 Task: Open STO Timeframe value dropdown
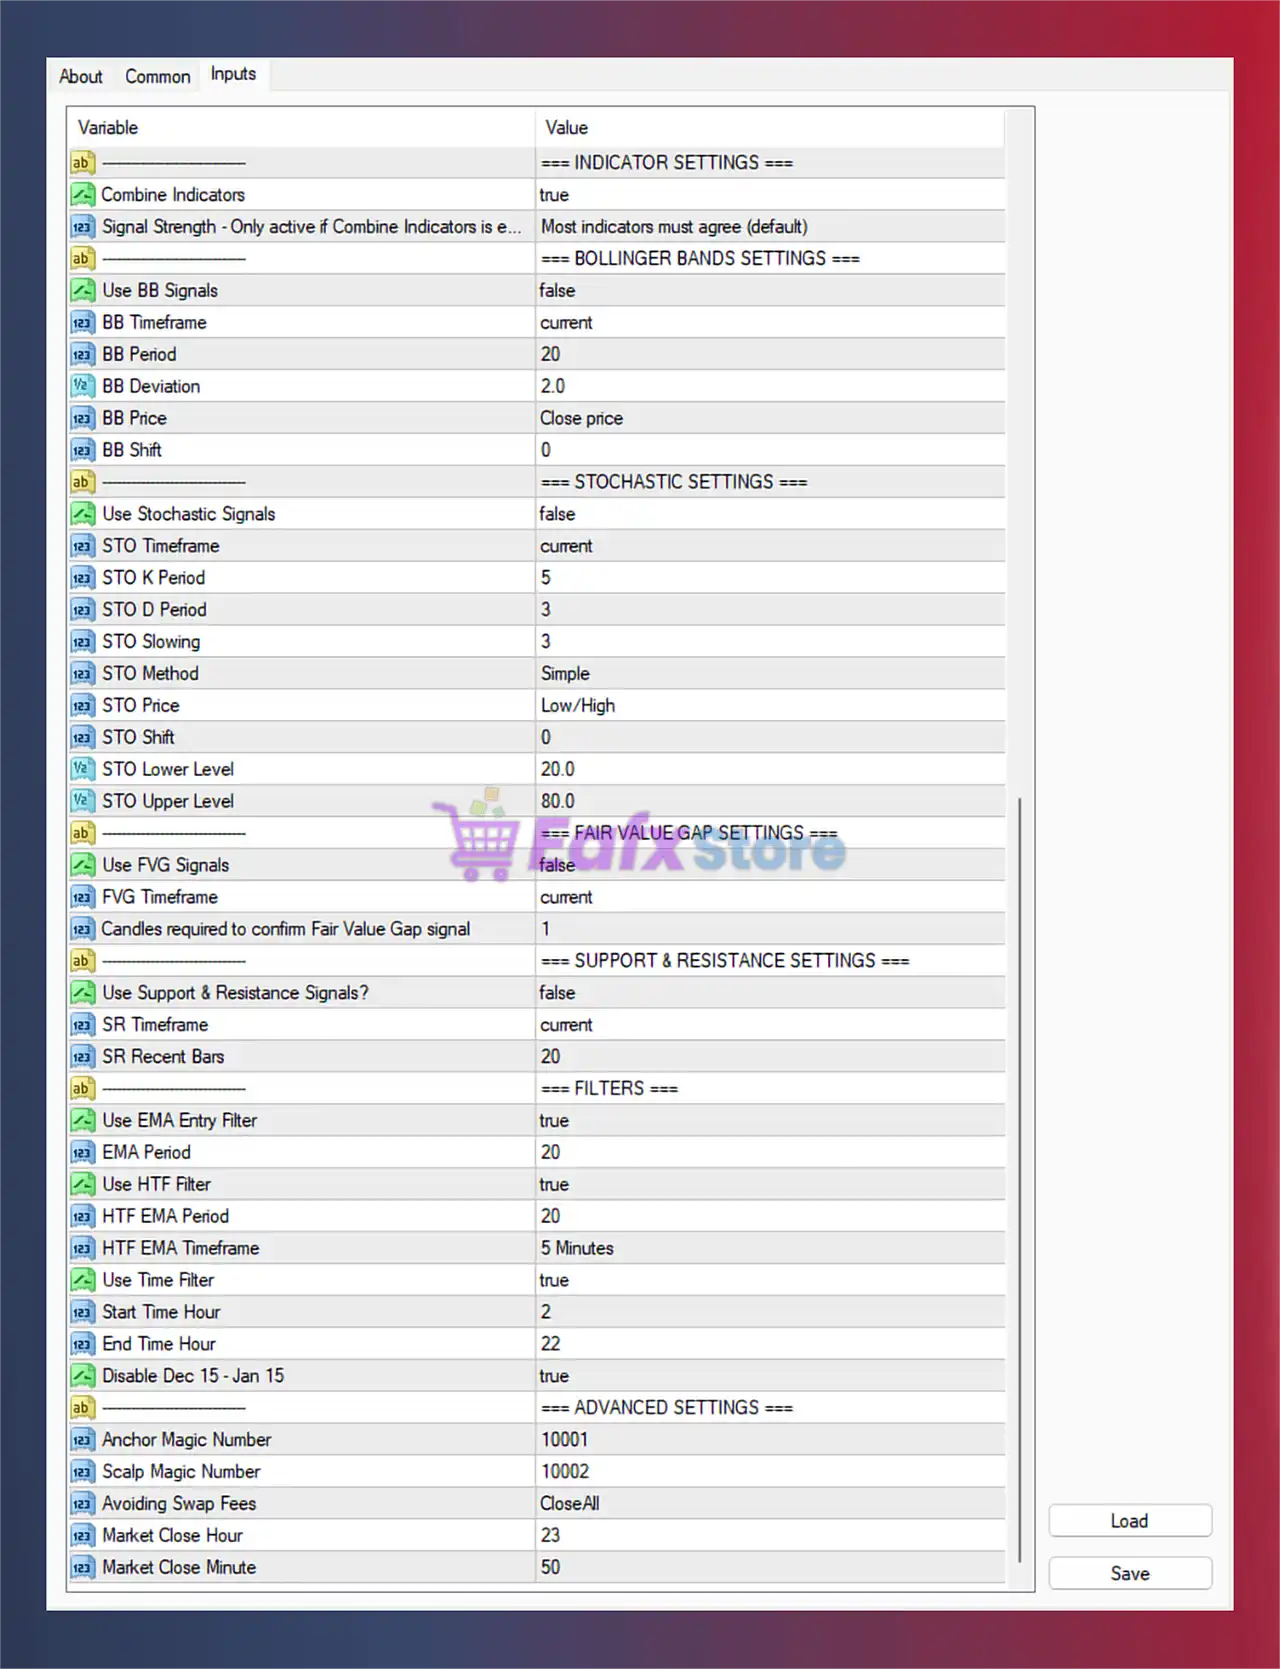tap(770, 546)
